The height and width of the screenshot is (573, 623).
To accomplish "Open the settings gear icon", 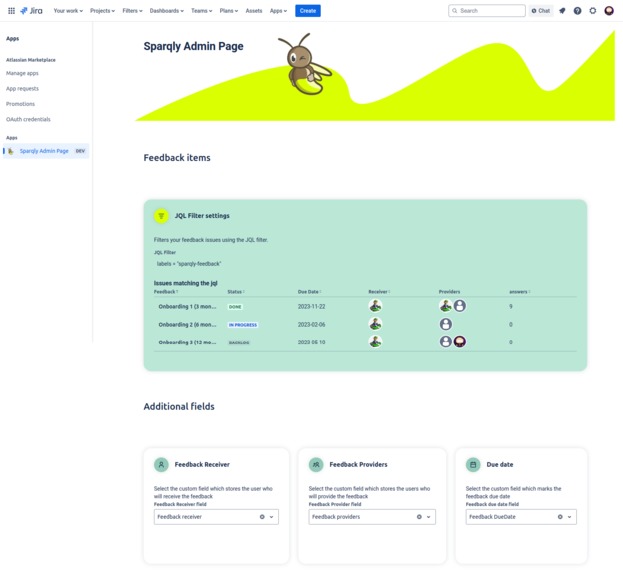I will click(x=593, y=11).
